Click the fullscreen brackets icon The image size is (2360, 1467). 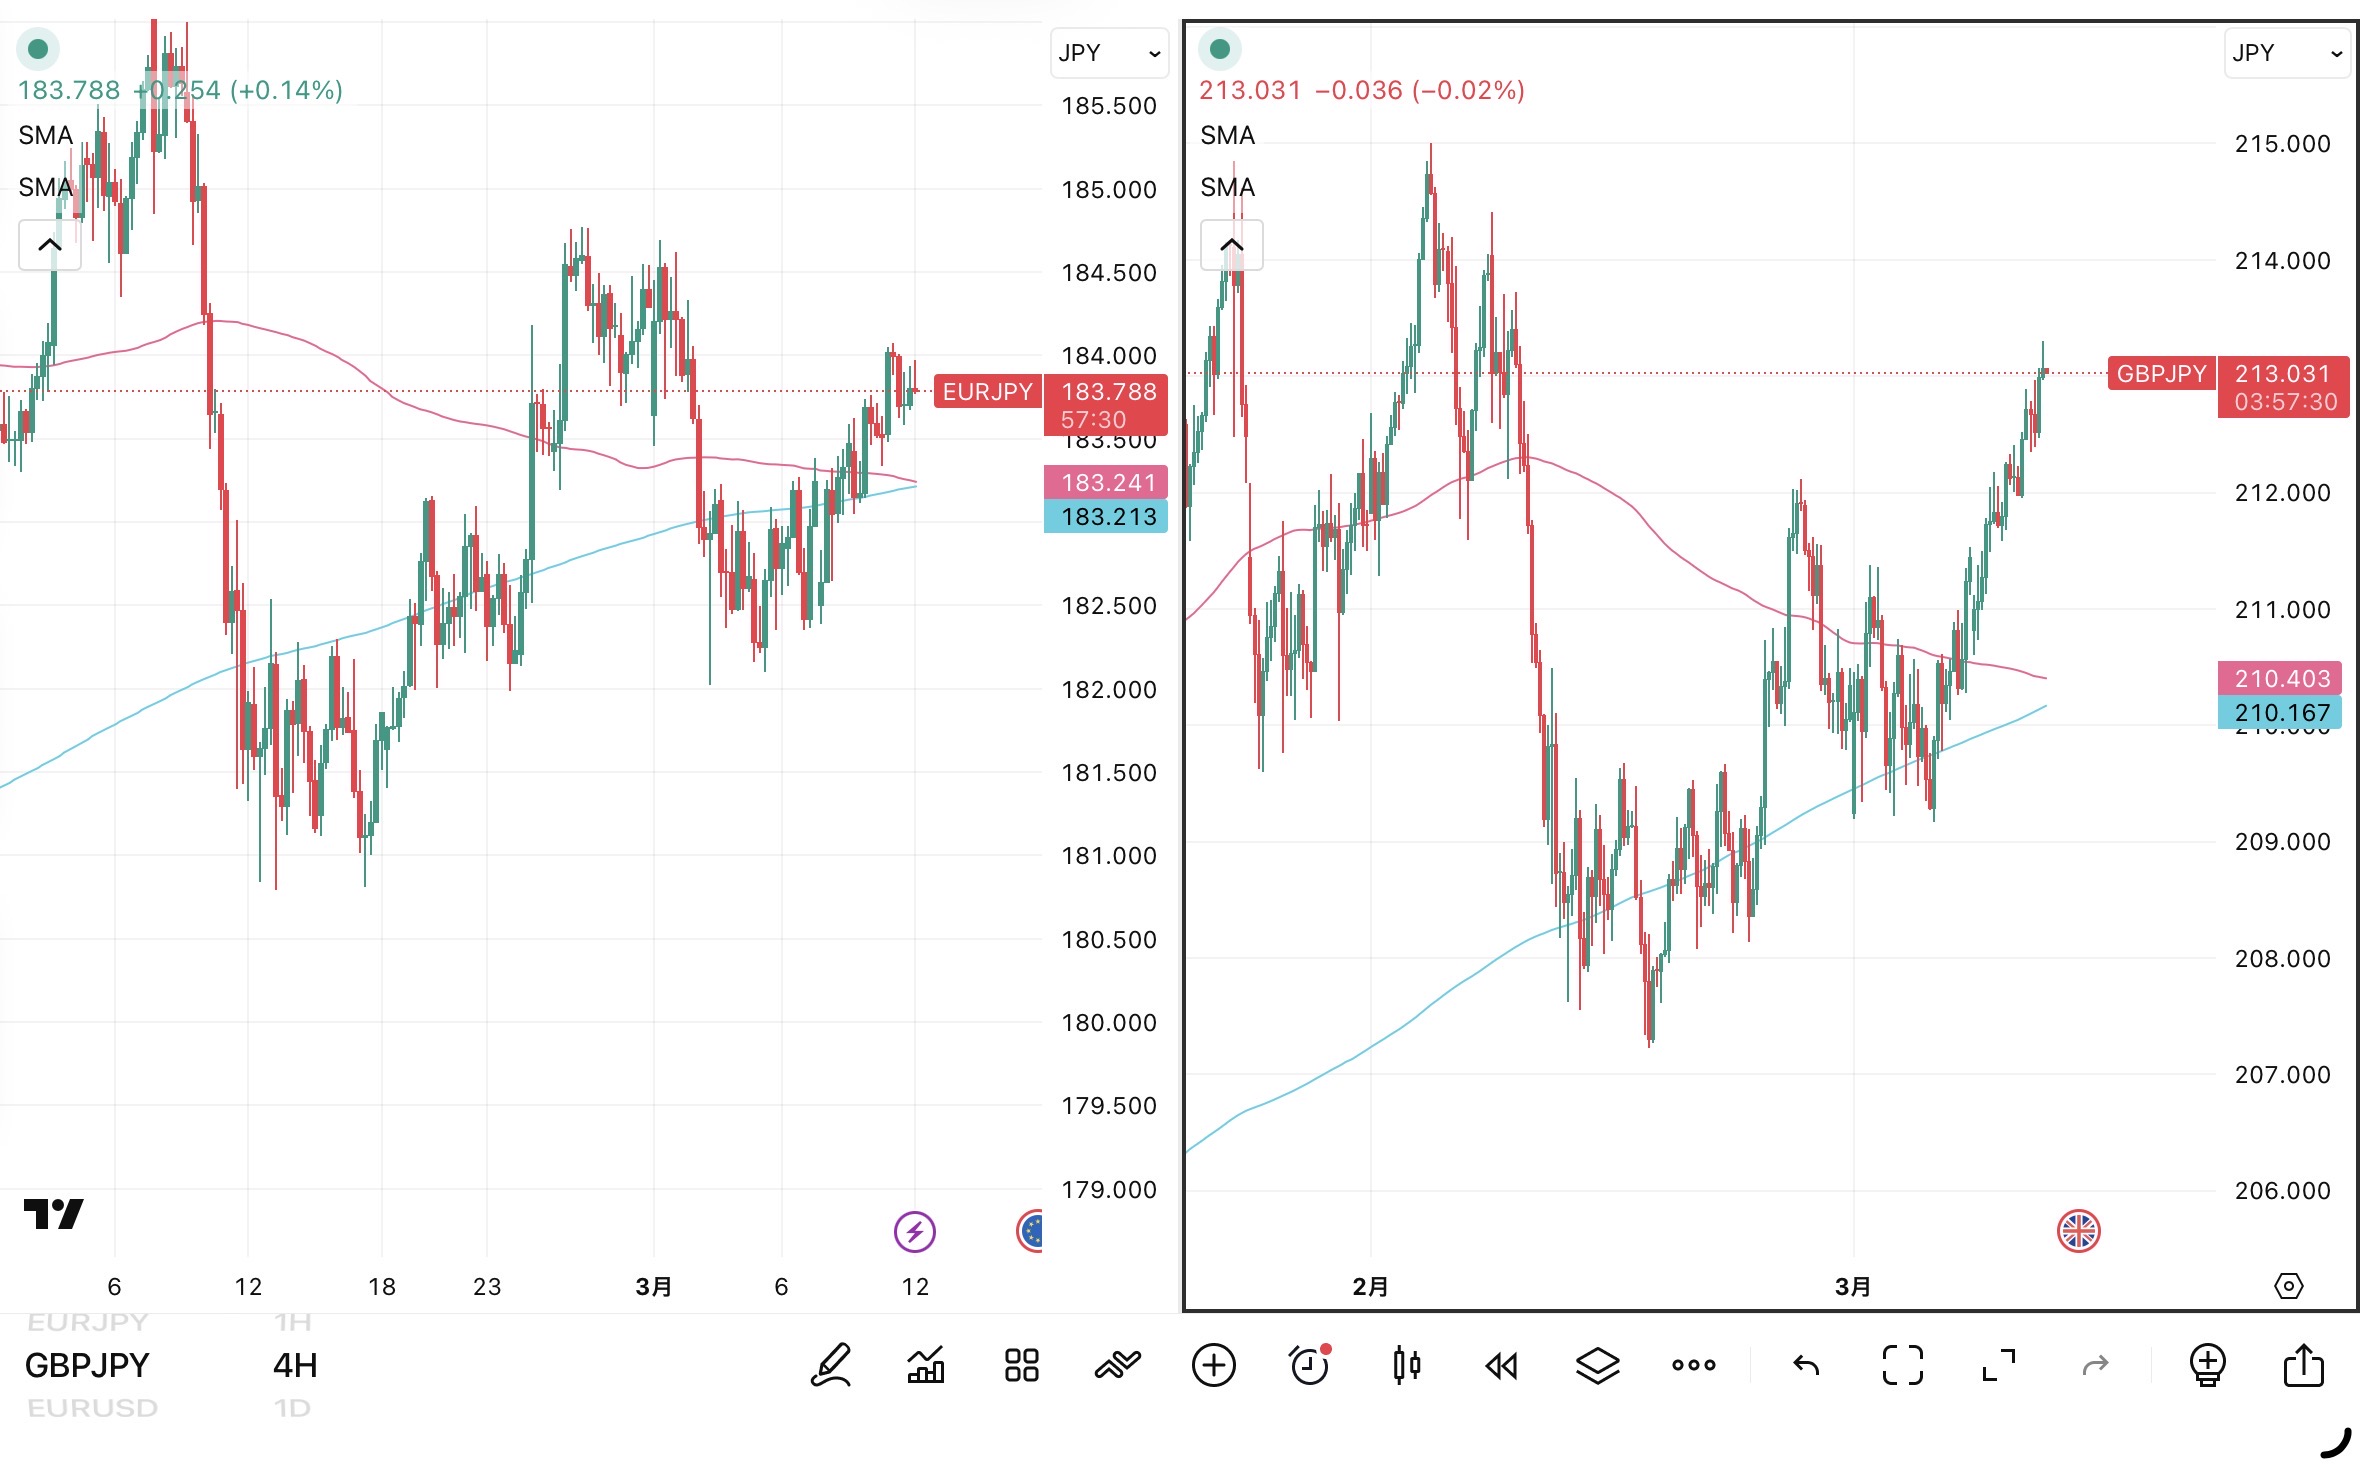tap(1902, 1365)
